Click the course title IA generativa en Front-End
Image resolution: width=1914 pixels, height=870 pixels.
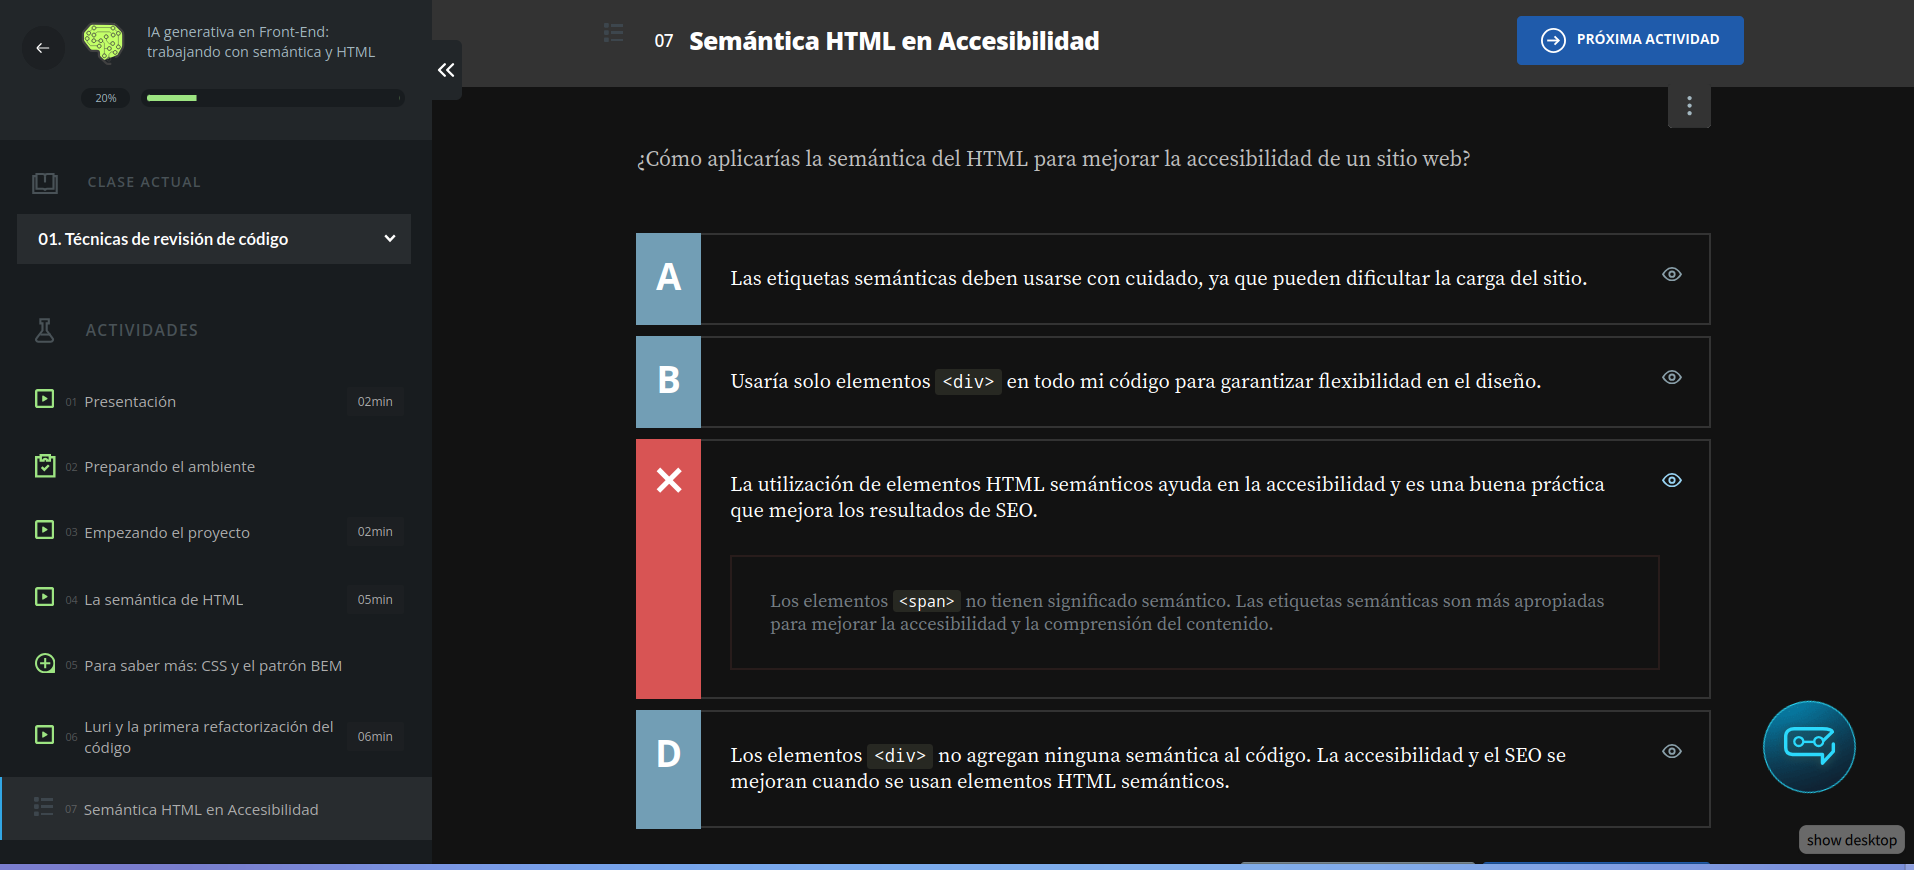[x=261, y=42]
